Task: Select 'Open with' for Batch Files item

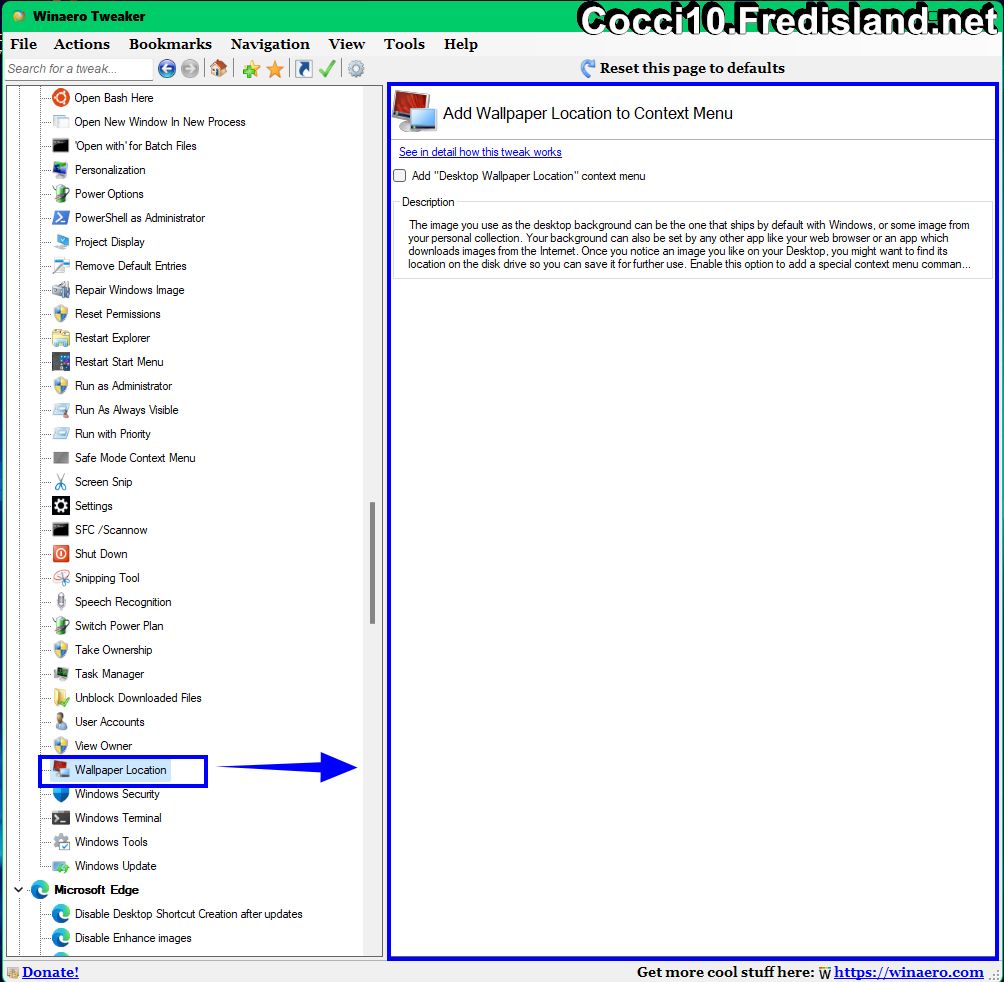Action: 135,146
